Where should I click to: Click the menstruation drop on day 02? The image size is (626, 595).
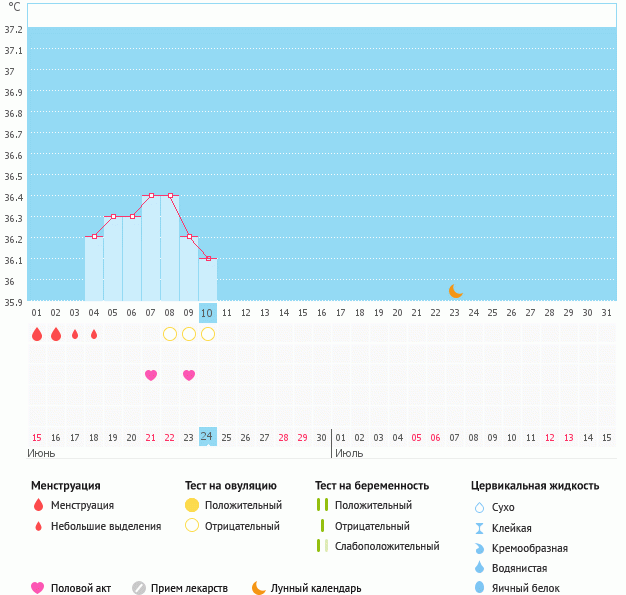[56, 334]
